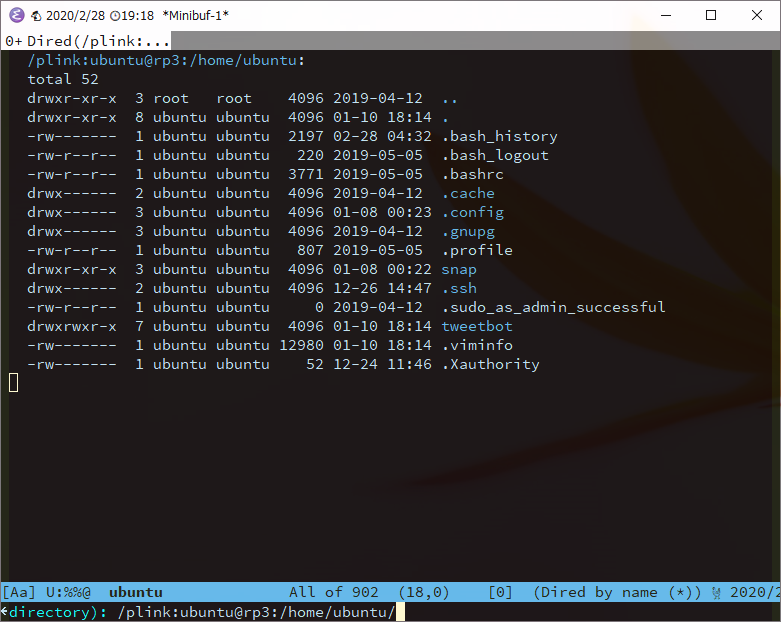
Task: Click the 12980 size of .viminfo
Action: 301,345
